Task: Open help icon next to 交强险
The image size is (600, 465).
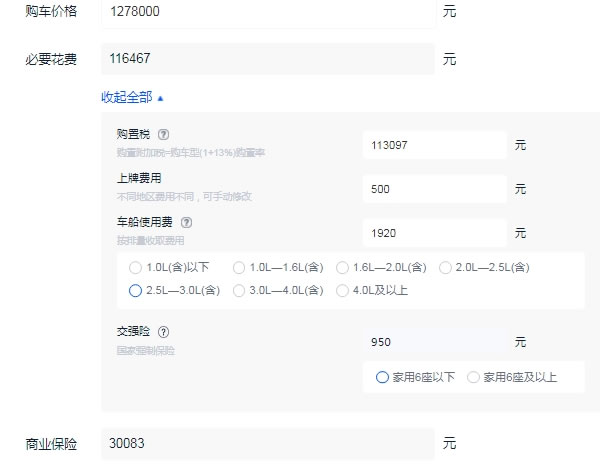Action: [x=163, y=332]
